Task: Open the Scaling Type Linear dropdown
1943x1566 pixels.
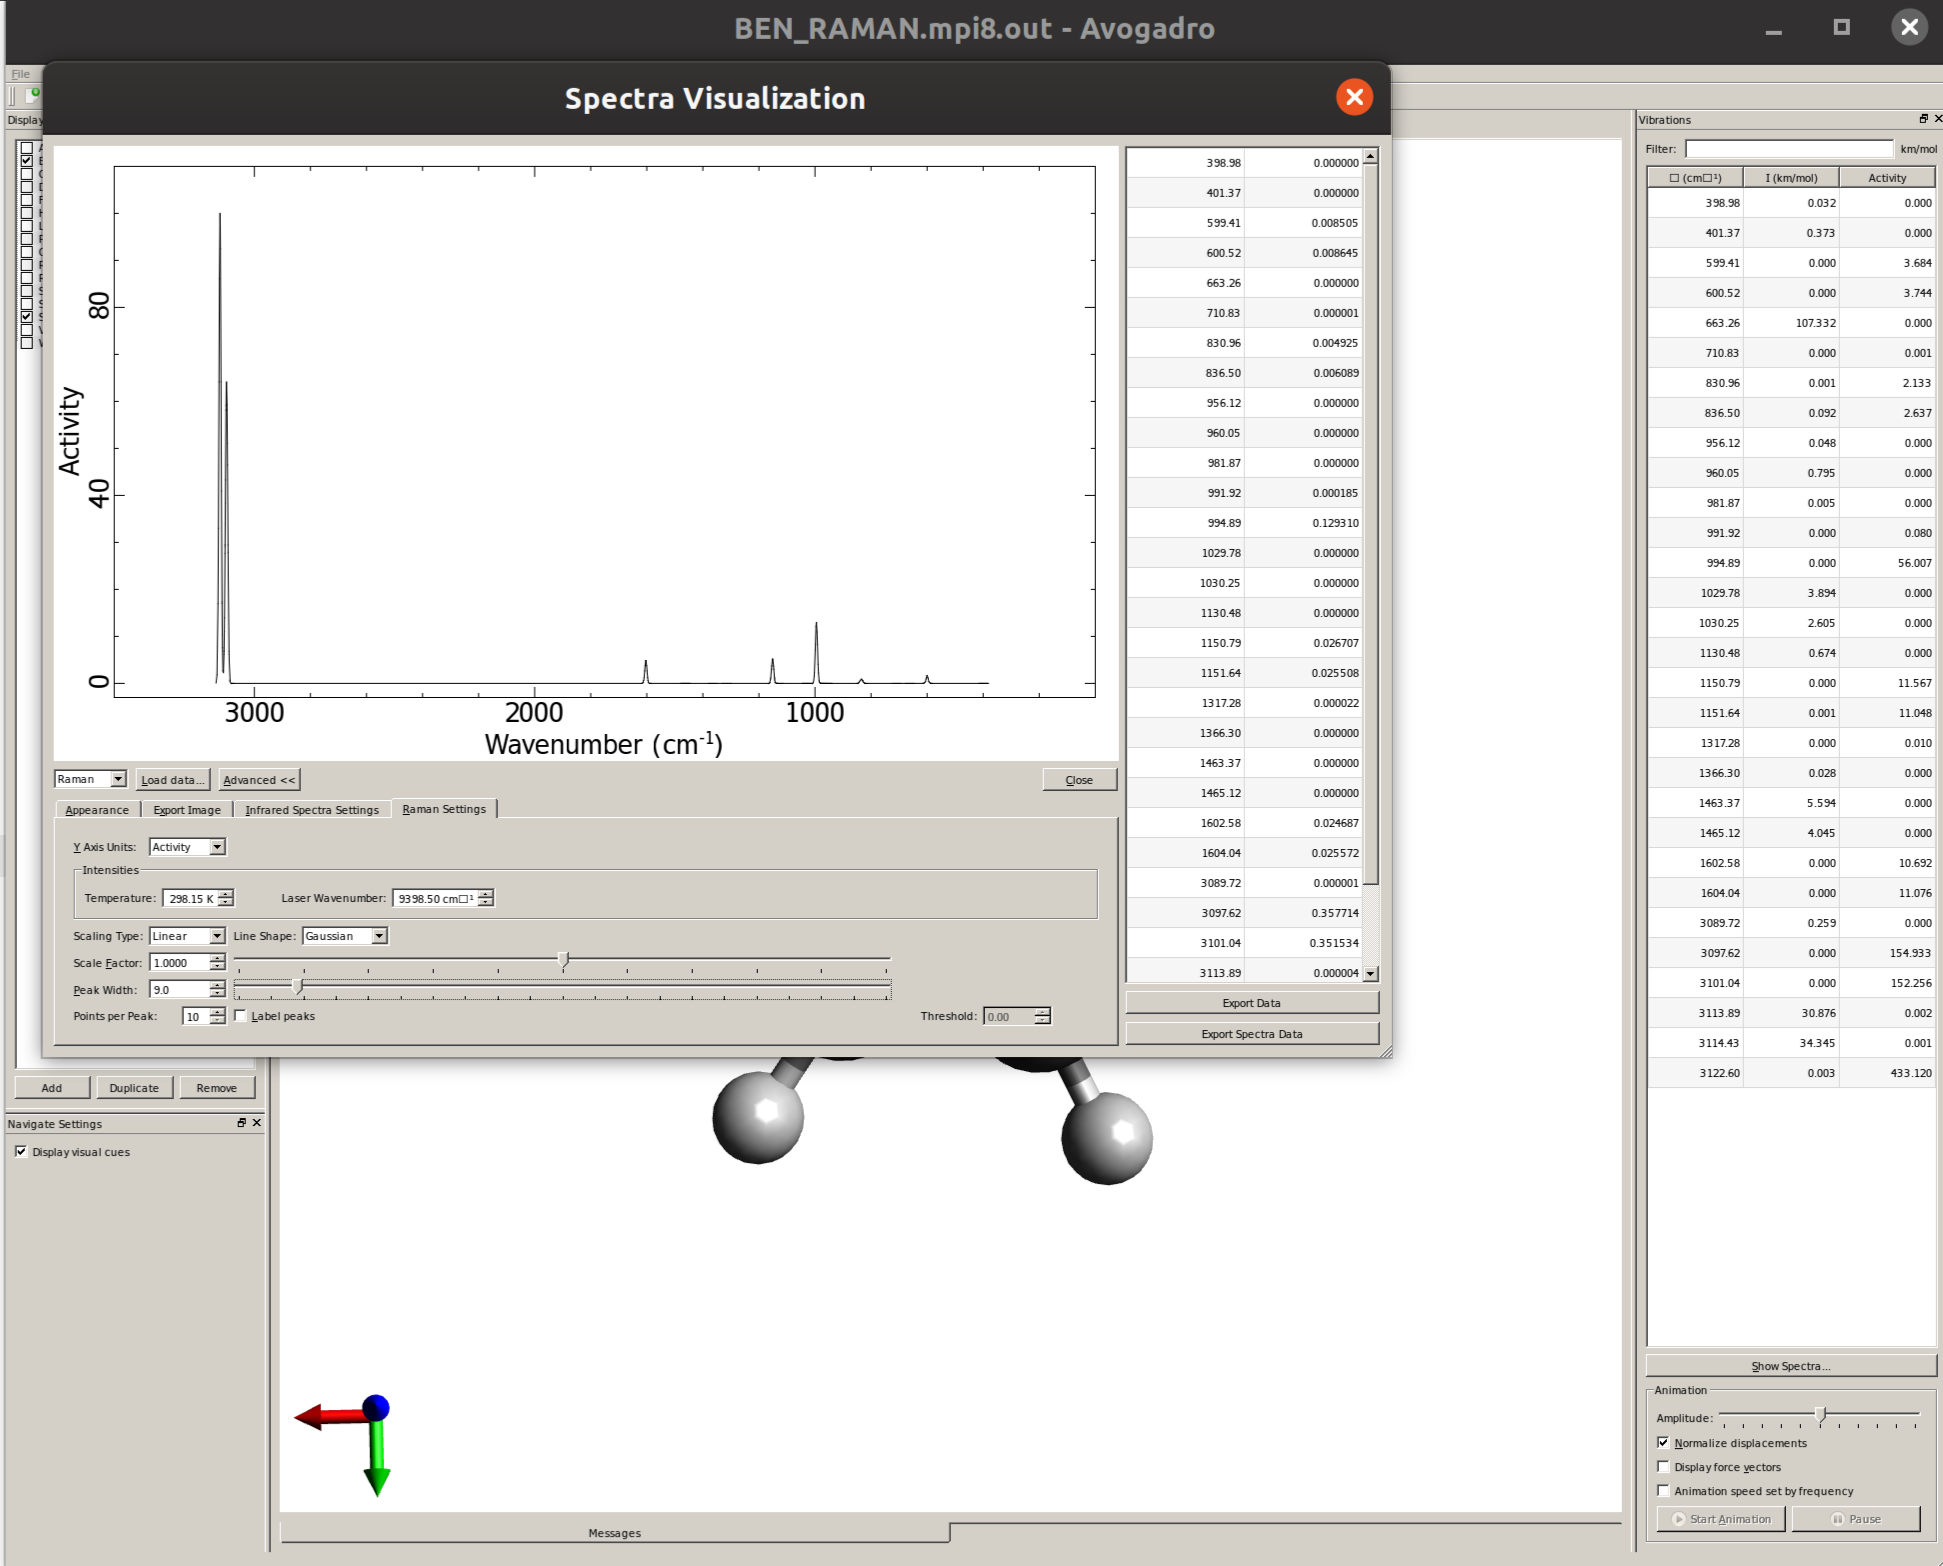Action: click(x=217, y=936)
